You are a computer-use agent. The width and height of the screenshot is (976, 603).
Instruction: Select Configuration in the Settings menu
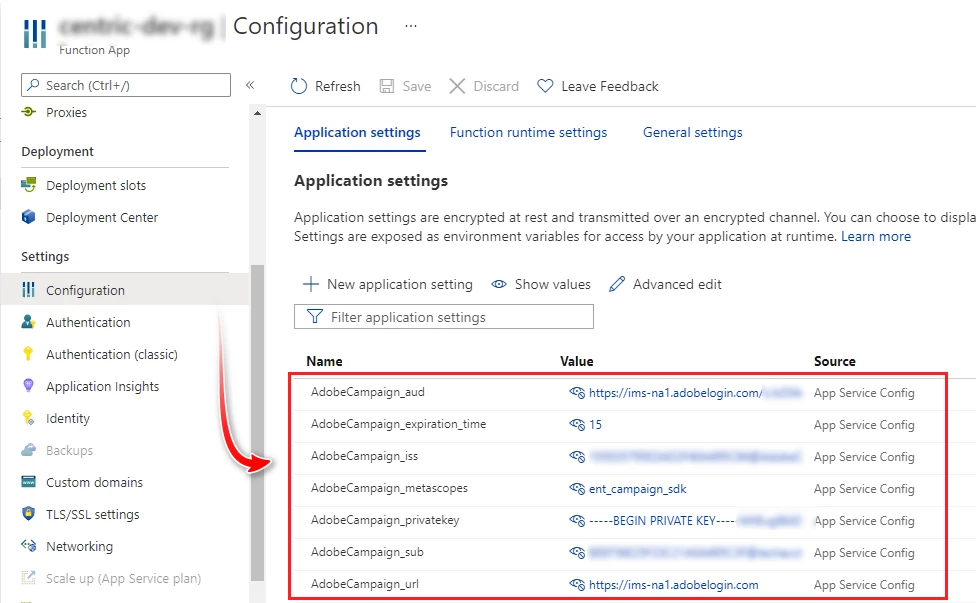click(124, 290)
